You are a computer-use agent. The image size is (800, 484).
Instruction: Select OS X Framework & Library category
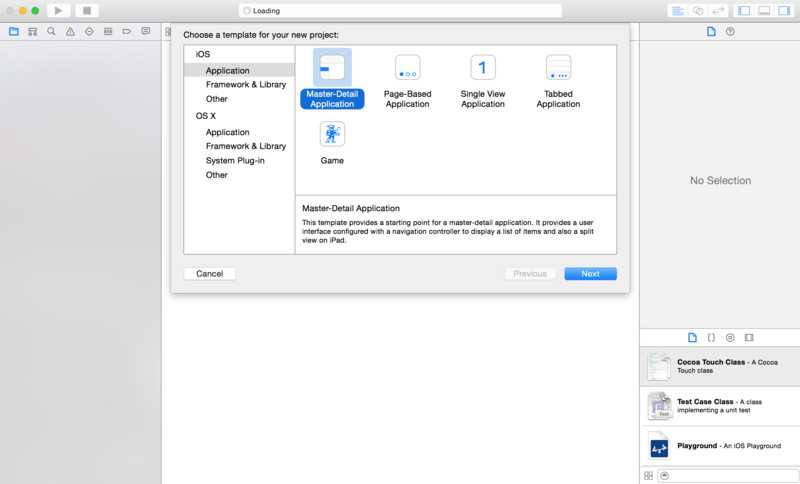[x=246, y=146]
